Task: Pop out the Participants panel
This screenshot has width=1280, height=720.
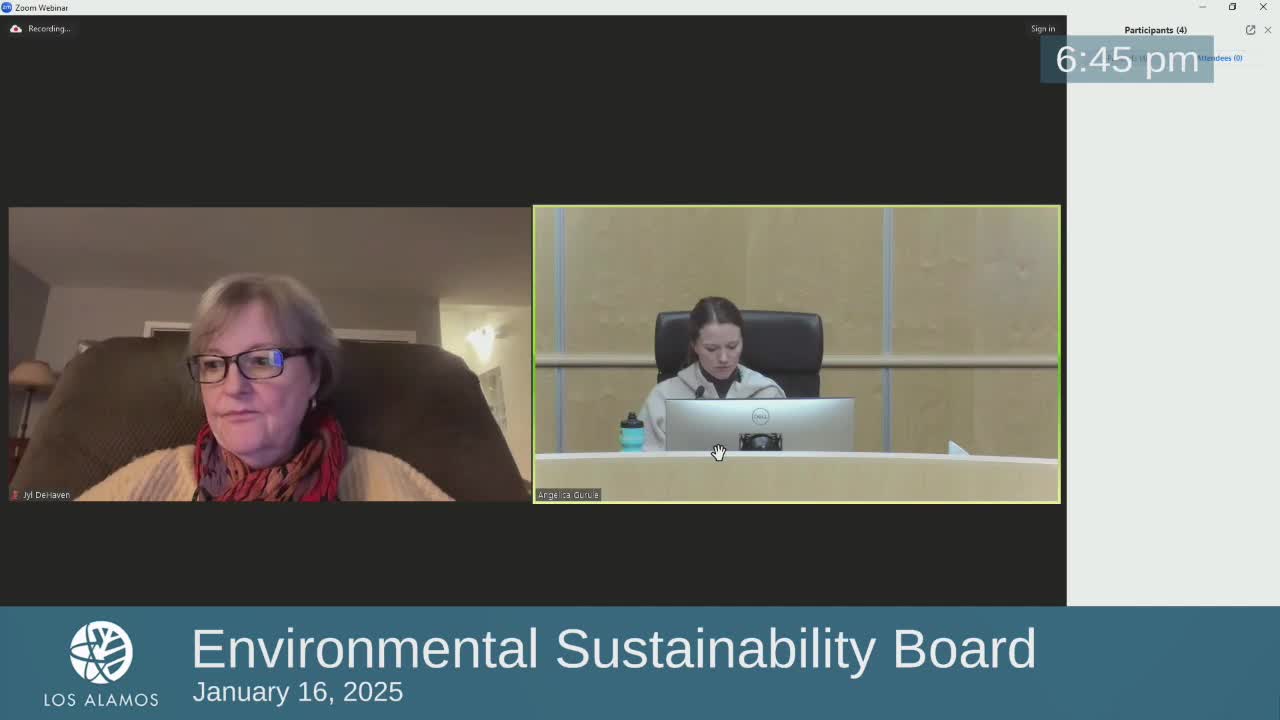Action: pos(1250,30)
